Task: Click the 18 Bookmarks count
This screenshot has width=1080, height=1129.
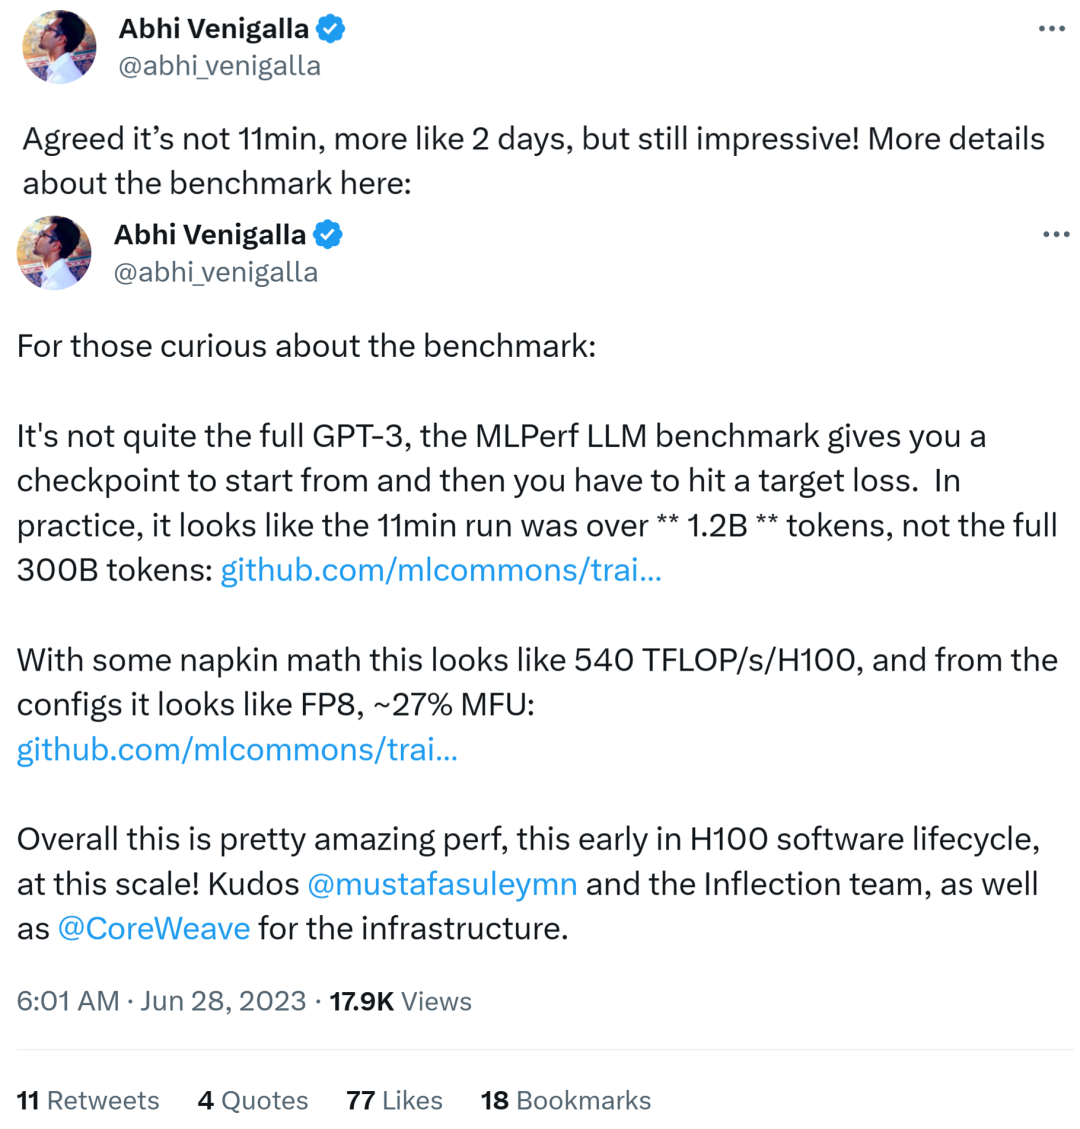Action: click(x=566, y=1100)
